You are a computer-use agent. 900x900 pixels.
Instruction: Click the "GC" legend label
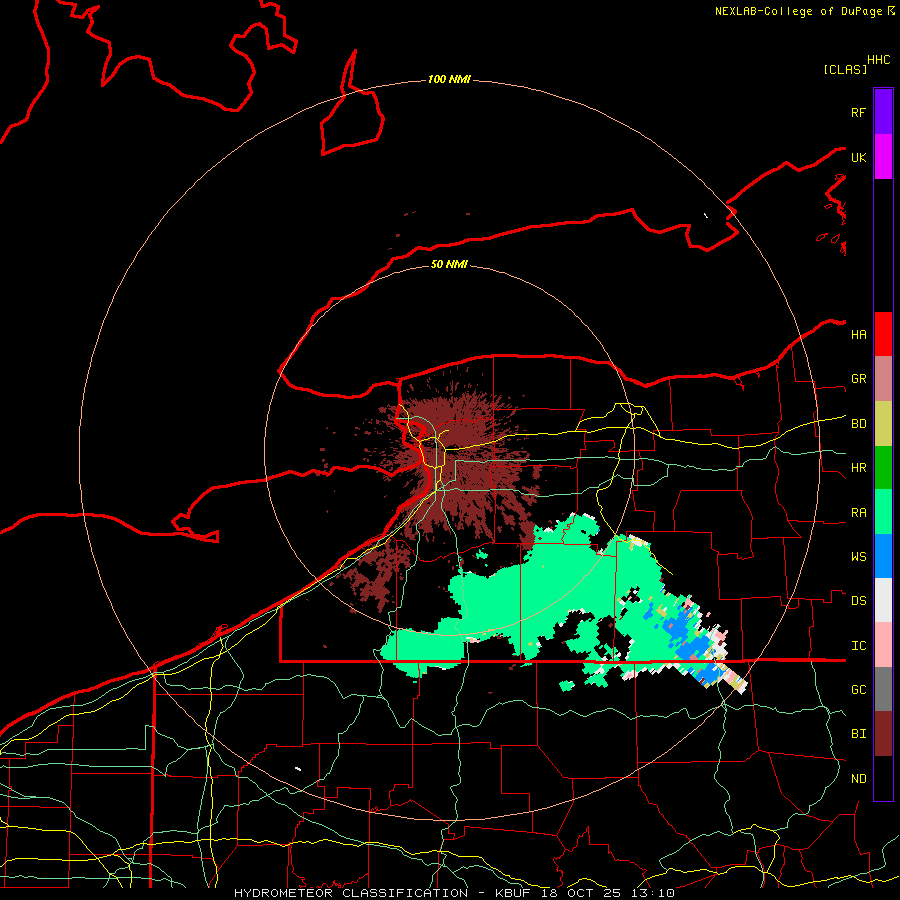tap(858, 690)
